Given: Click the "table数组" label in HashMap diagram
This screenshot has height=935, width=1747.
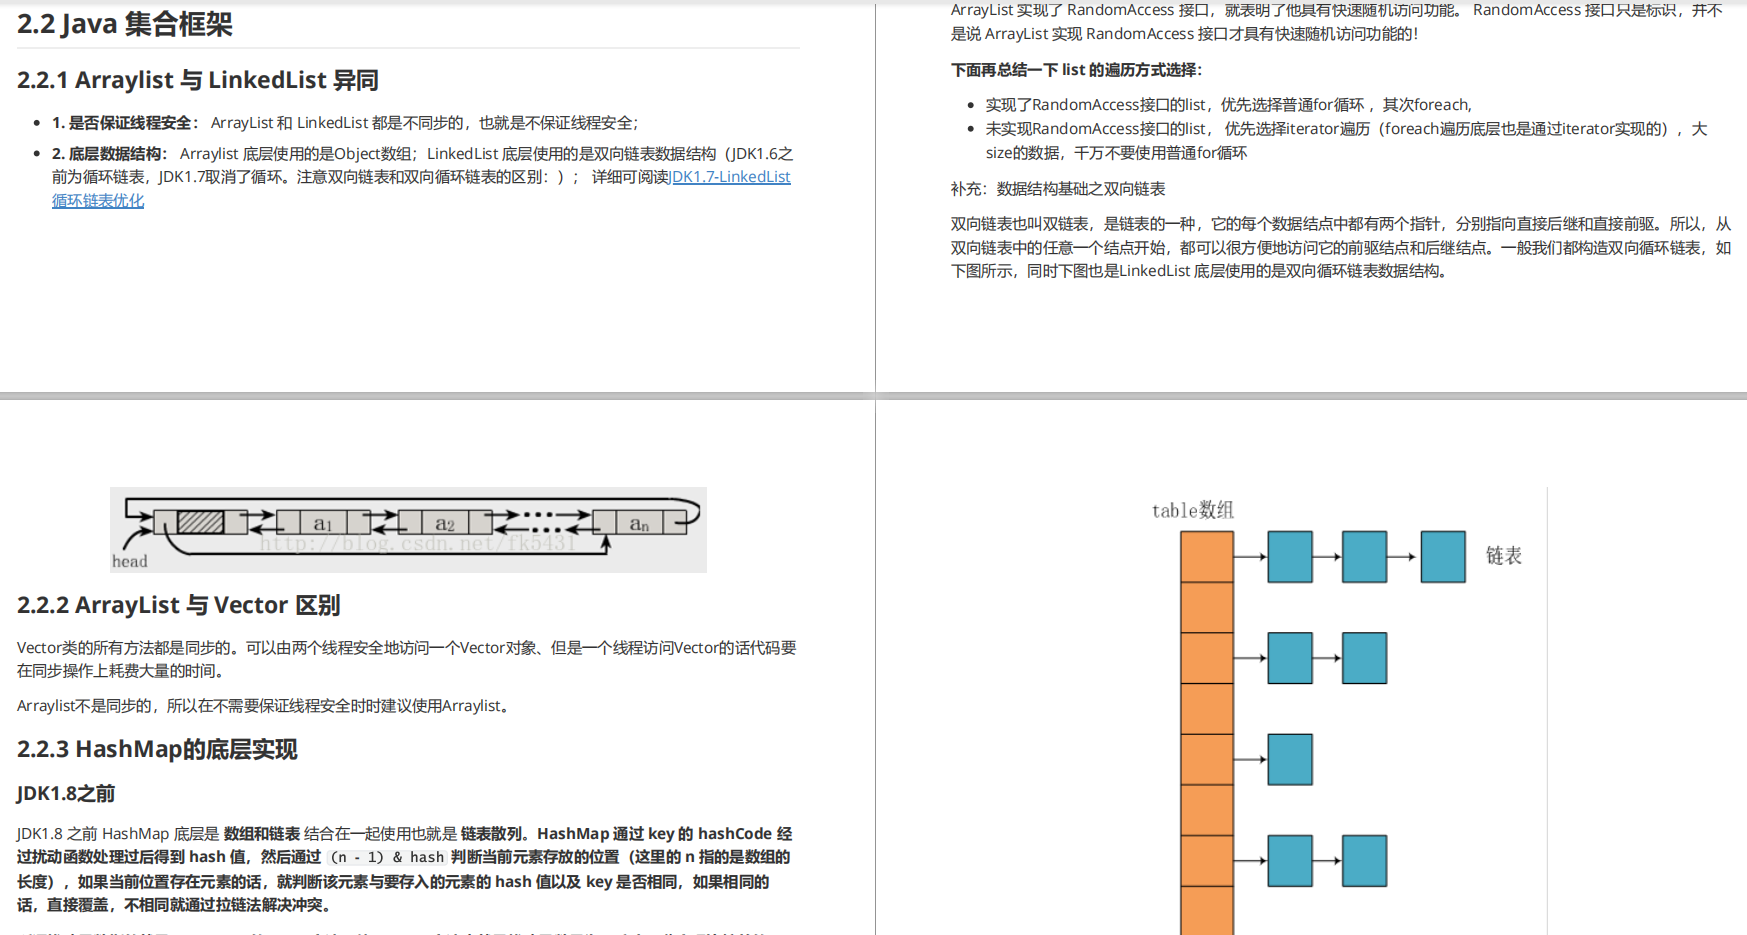Looking at the screenshot, I should coord(1193,511).
